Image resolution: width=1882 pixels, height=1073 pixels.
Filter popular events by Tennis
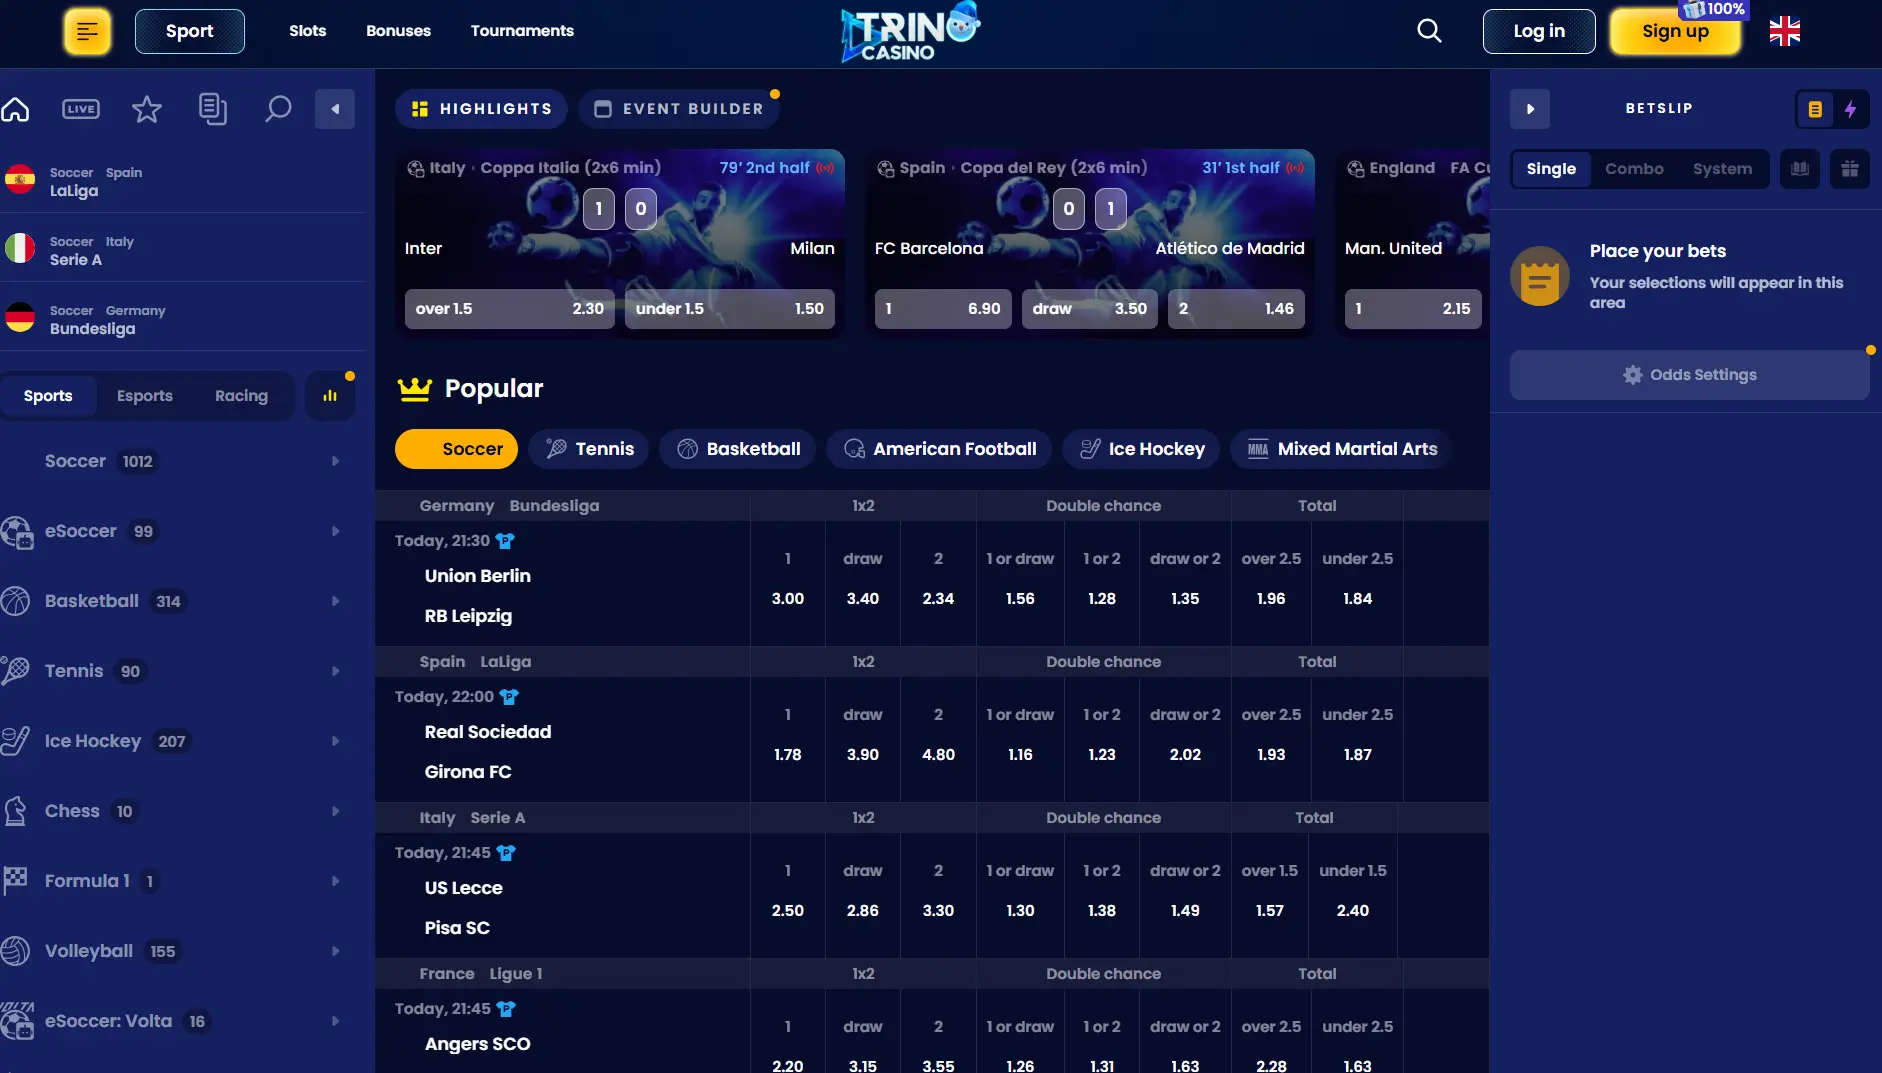click(x=590, y=449)
